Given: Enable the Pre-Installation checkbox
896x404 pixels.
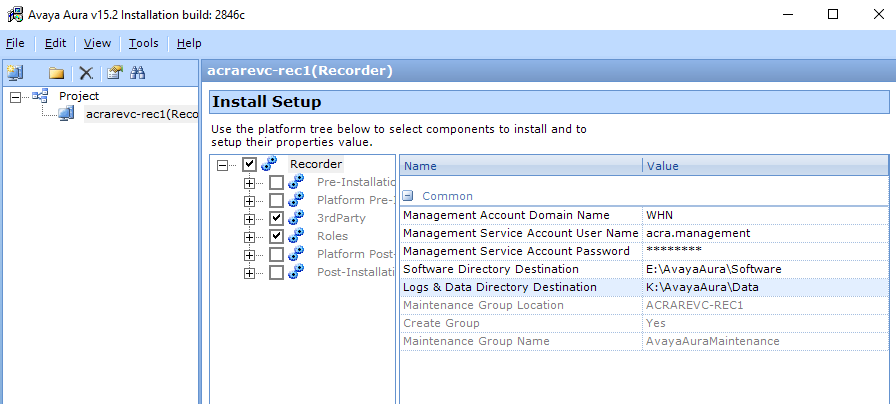Looking at the screenshot, I should (276, 182).
